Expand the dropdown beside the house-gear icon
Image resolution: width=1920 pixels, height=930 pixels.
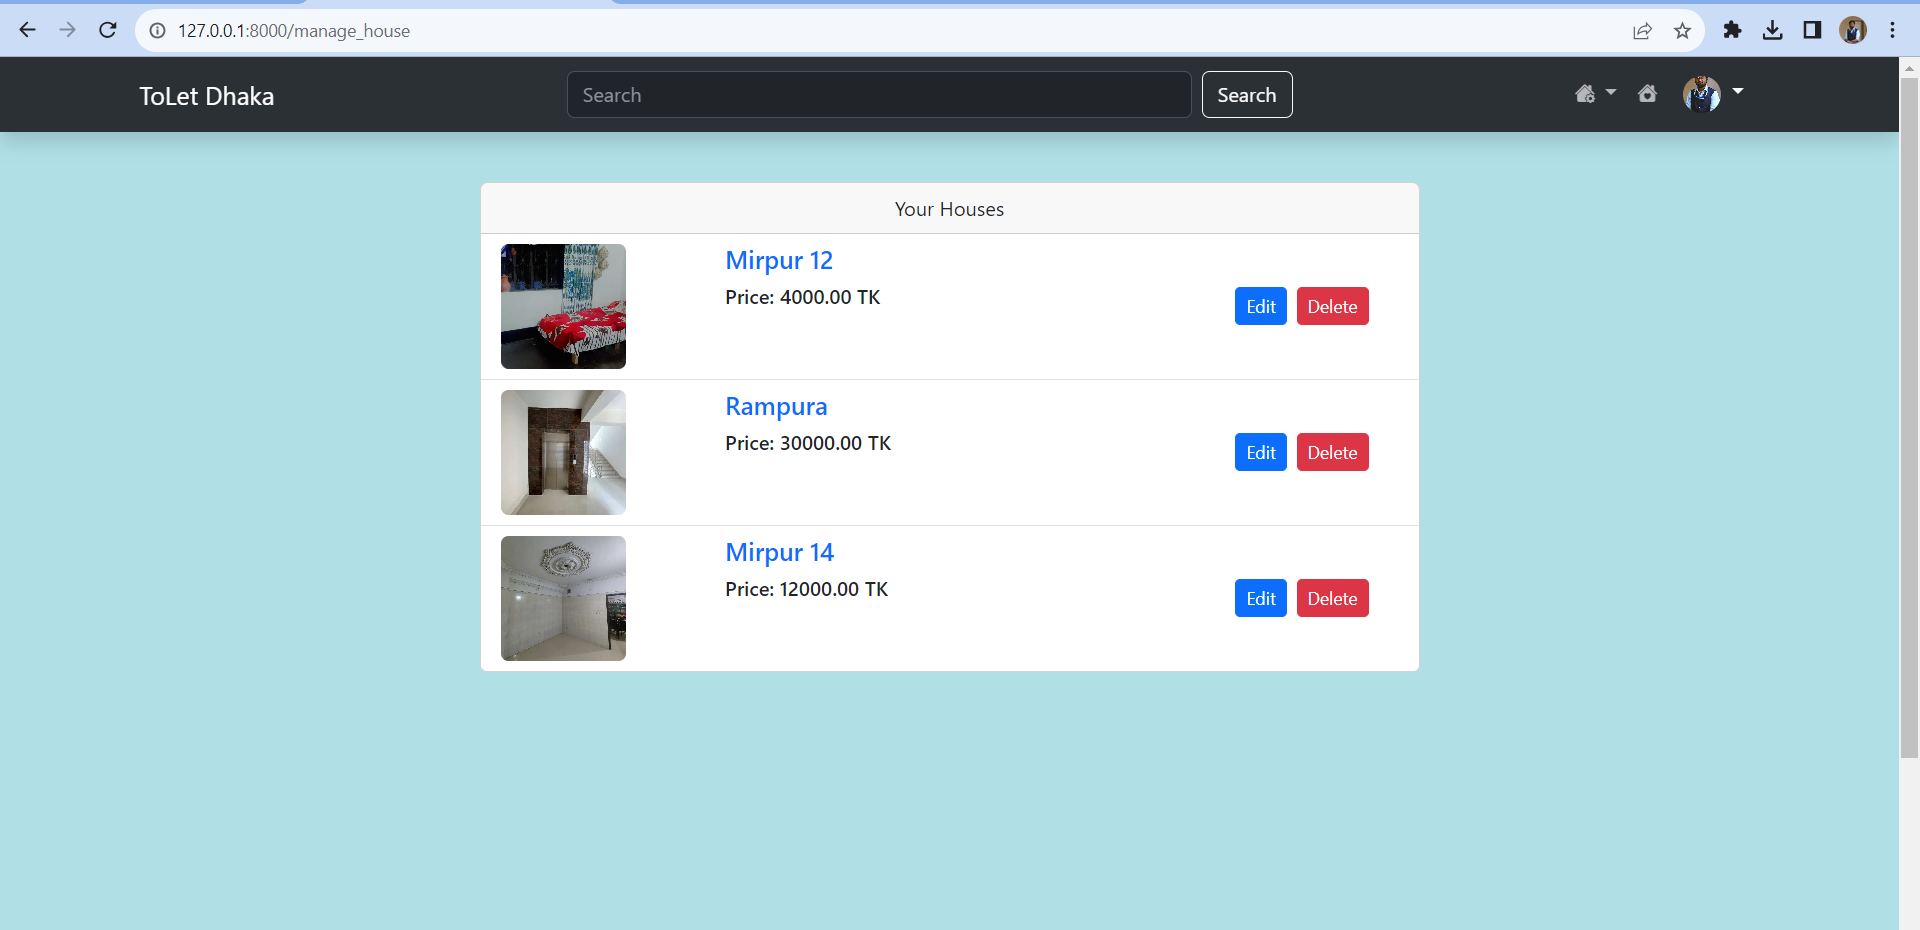(x=1612, y=93)
